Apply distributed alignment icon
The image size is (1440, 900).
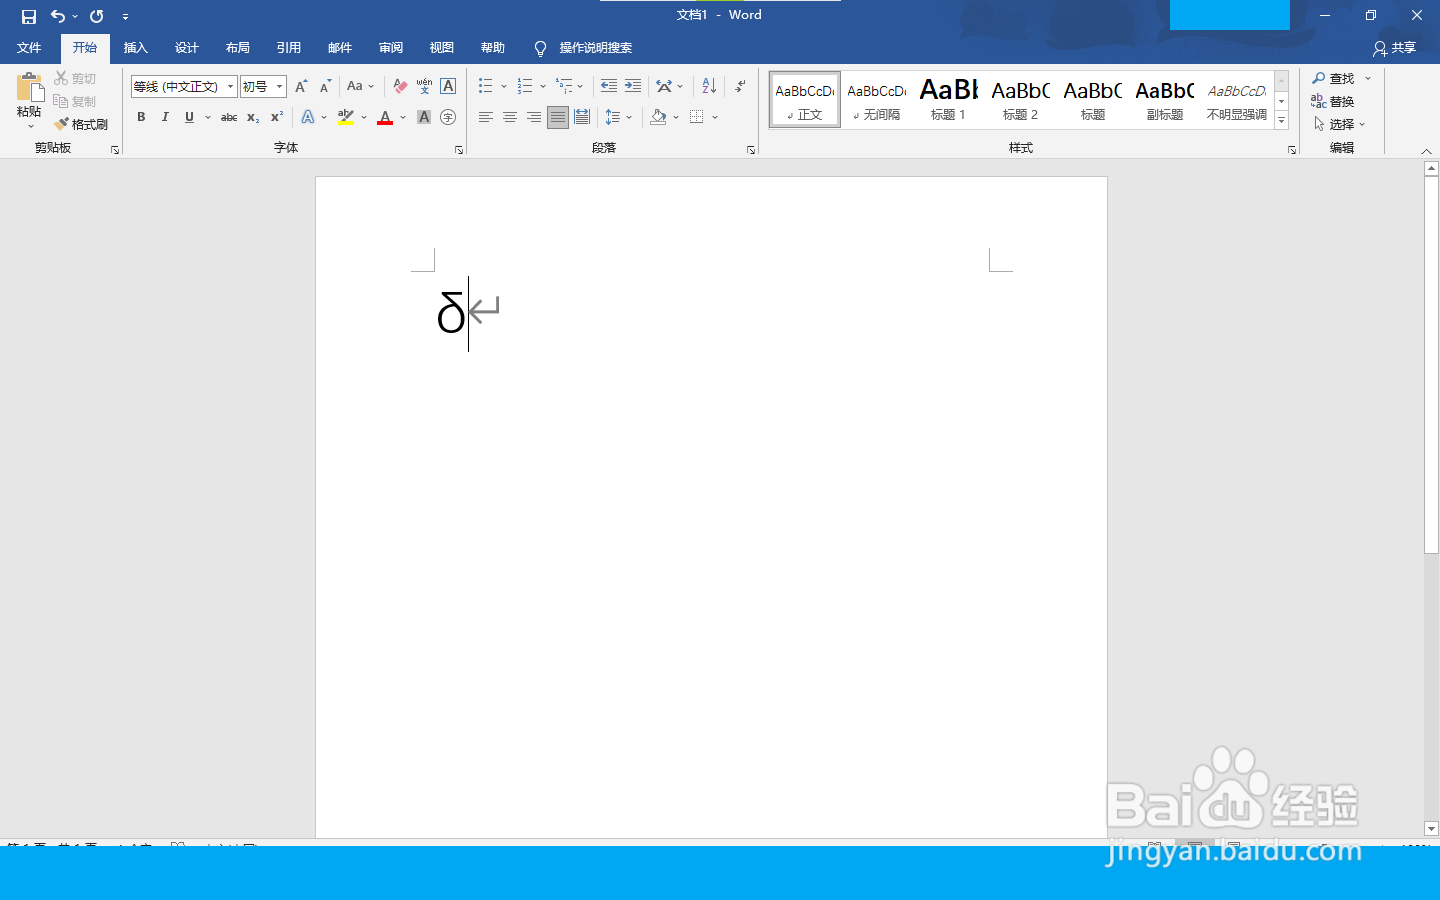coord(582,117)
